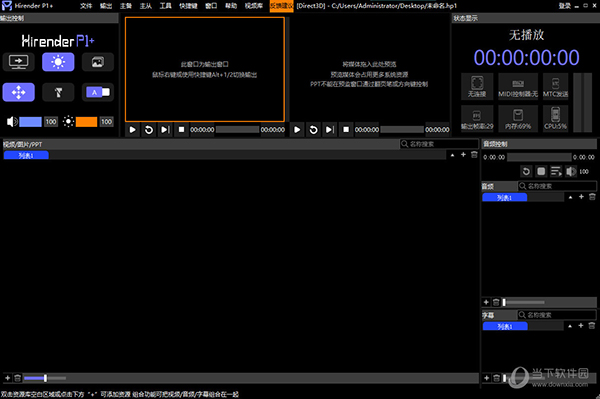The image size is (600, 399).
Task: Click loop button under preview window
Action: coord(313,130)
